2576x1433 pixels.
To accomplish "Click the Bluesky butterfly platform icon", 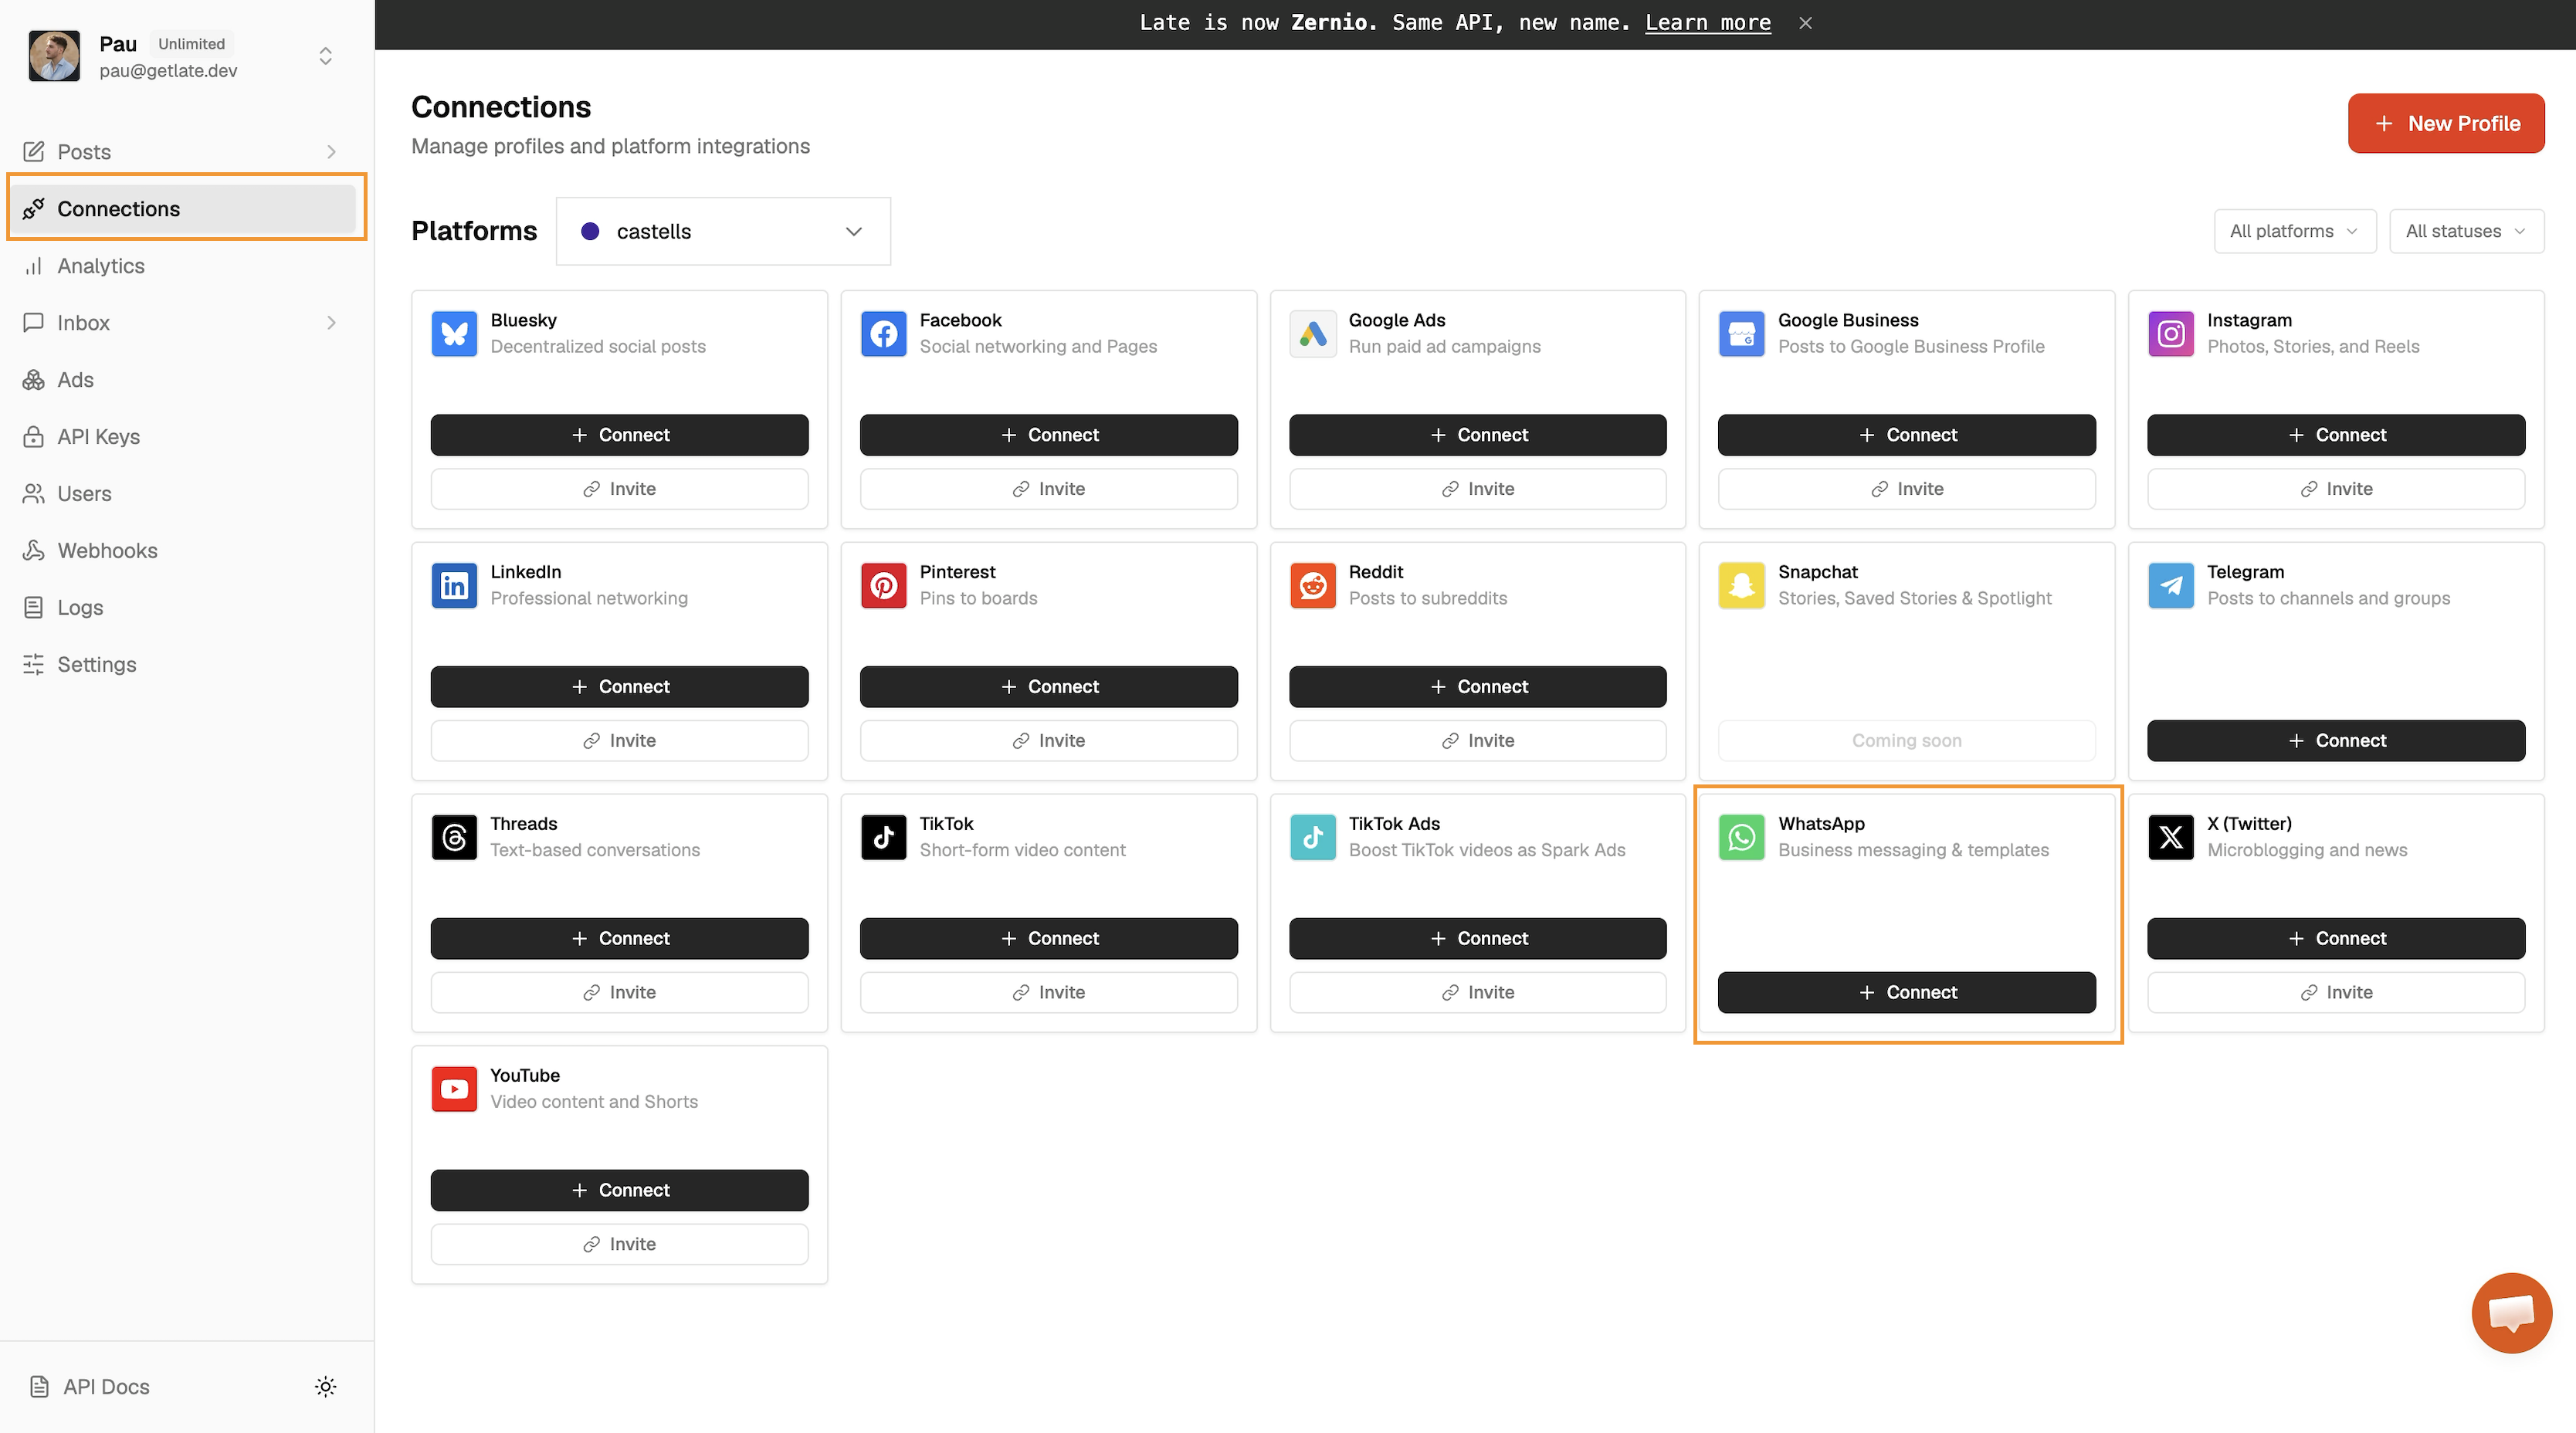I will 454,333.
